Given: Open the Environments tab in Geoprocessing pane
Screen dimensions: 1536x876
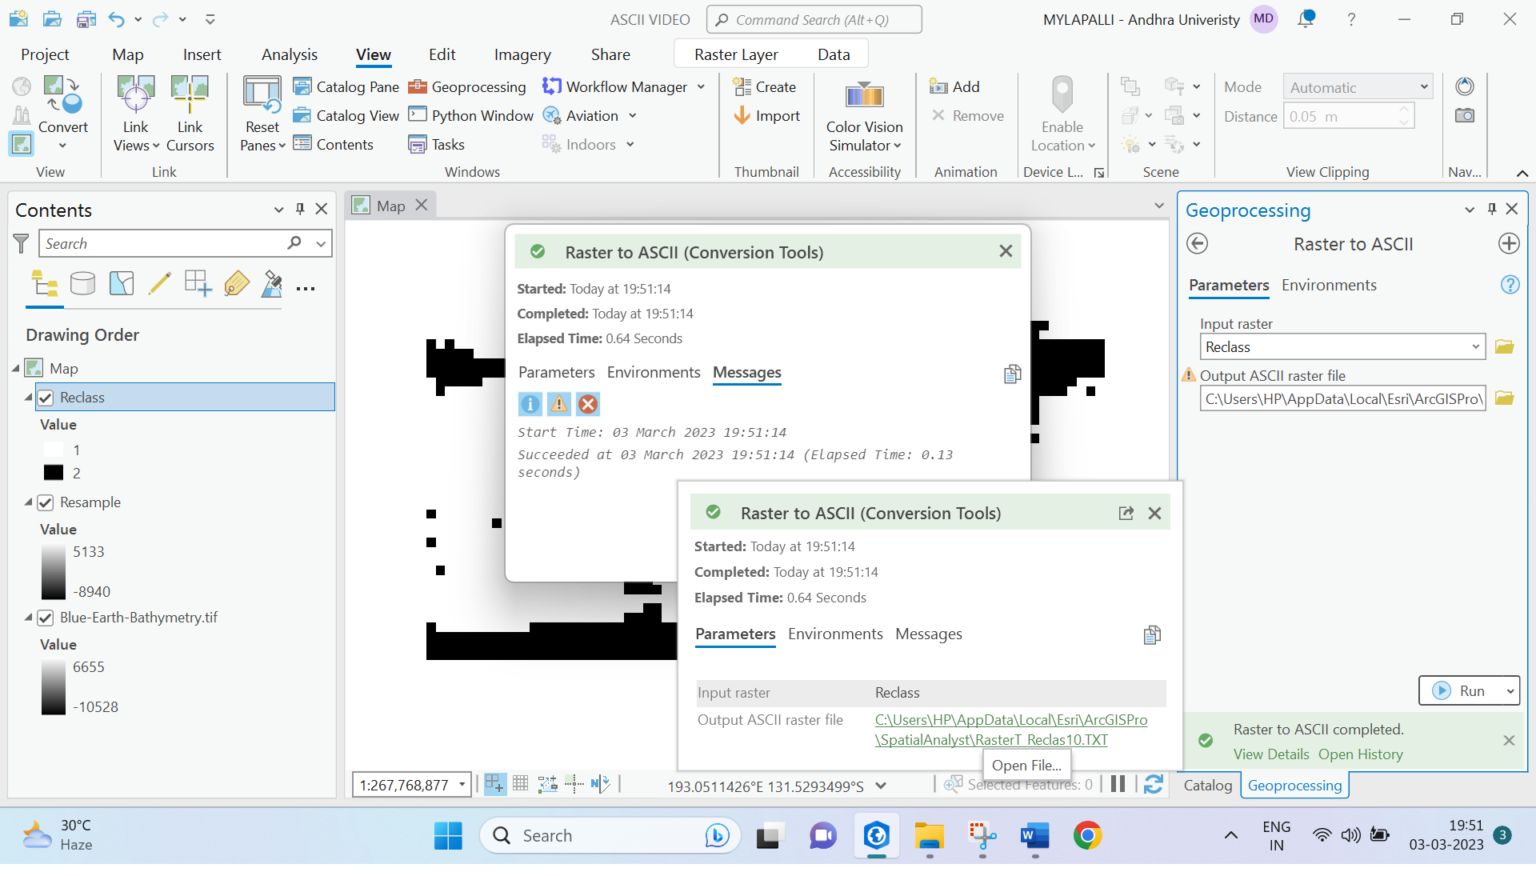Looking at the screenshot, I should (1328, 285).
